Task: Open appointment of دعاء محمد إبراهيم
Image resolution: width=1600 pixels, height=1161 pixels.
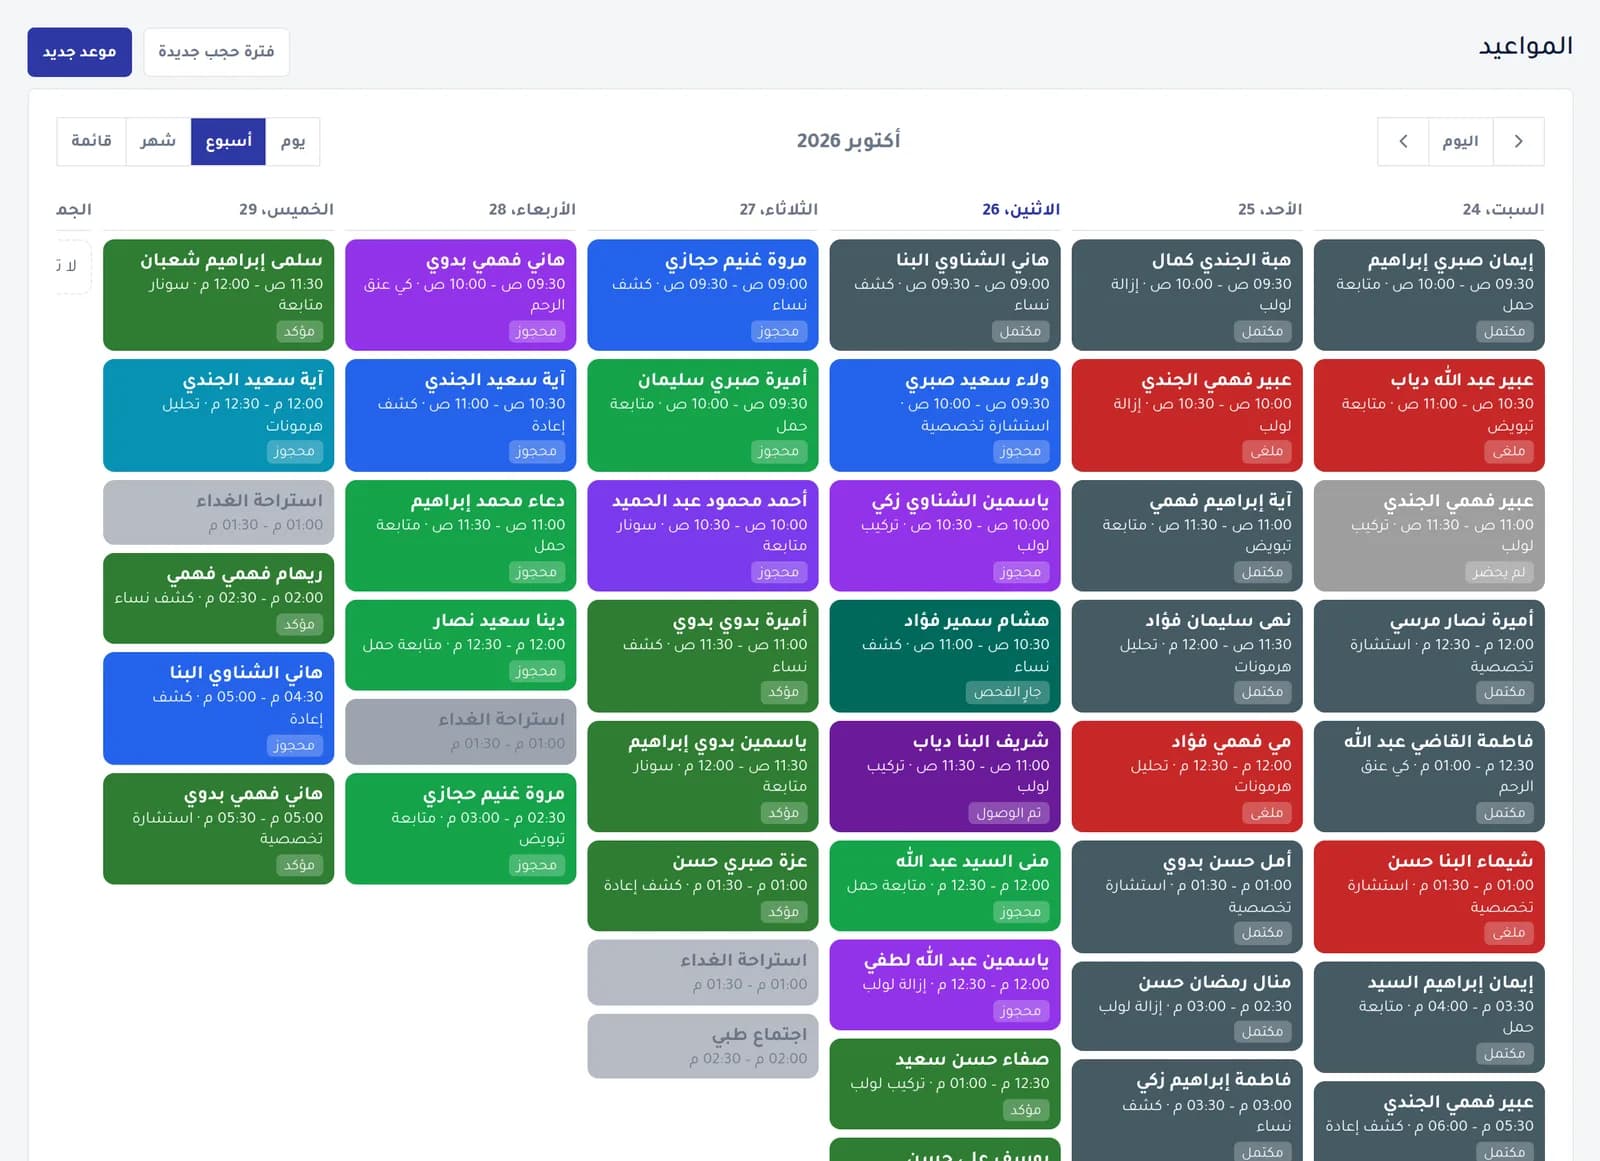Action: point(461,536)
